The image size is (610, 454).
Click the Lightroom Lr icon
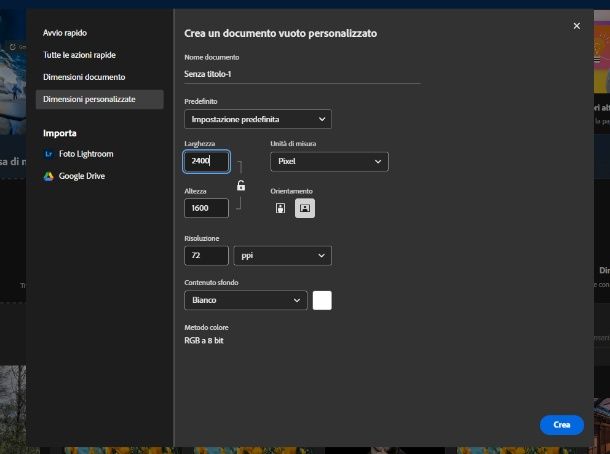click(x=49, y=154)
